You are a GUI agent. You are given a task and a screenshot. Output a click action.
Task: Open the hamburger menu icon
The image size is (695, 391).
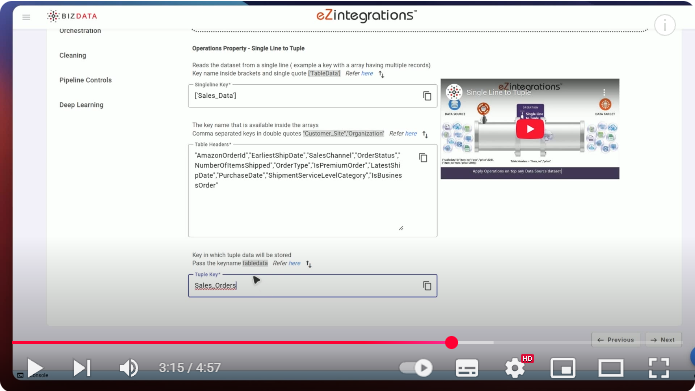click(26, 17)
